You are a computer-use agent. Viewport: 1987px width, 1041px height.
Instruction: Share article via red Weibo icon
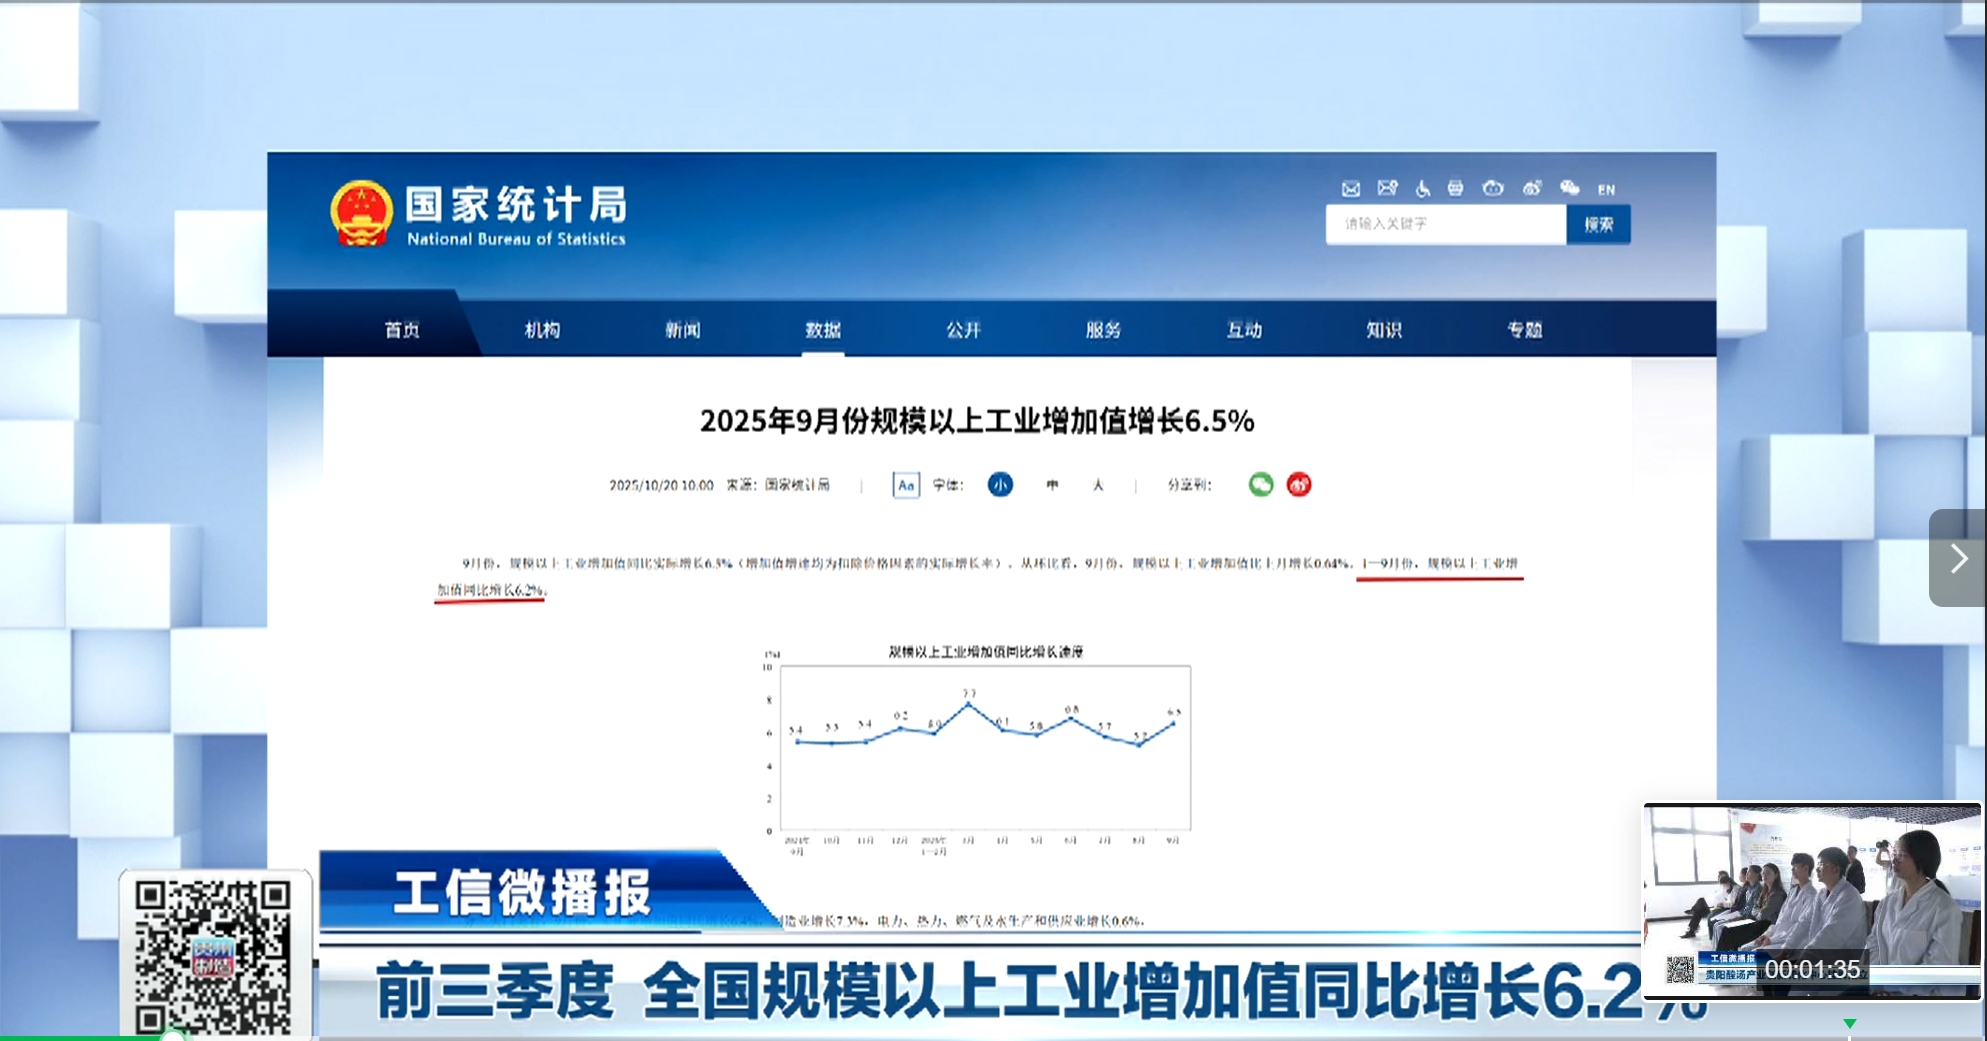1299,485
